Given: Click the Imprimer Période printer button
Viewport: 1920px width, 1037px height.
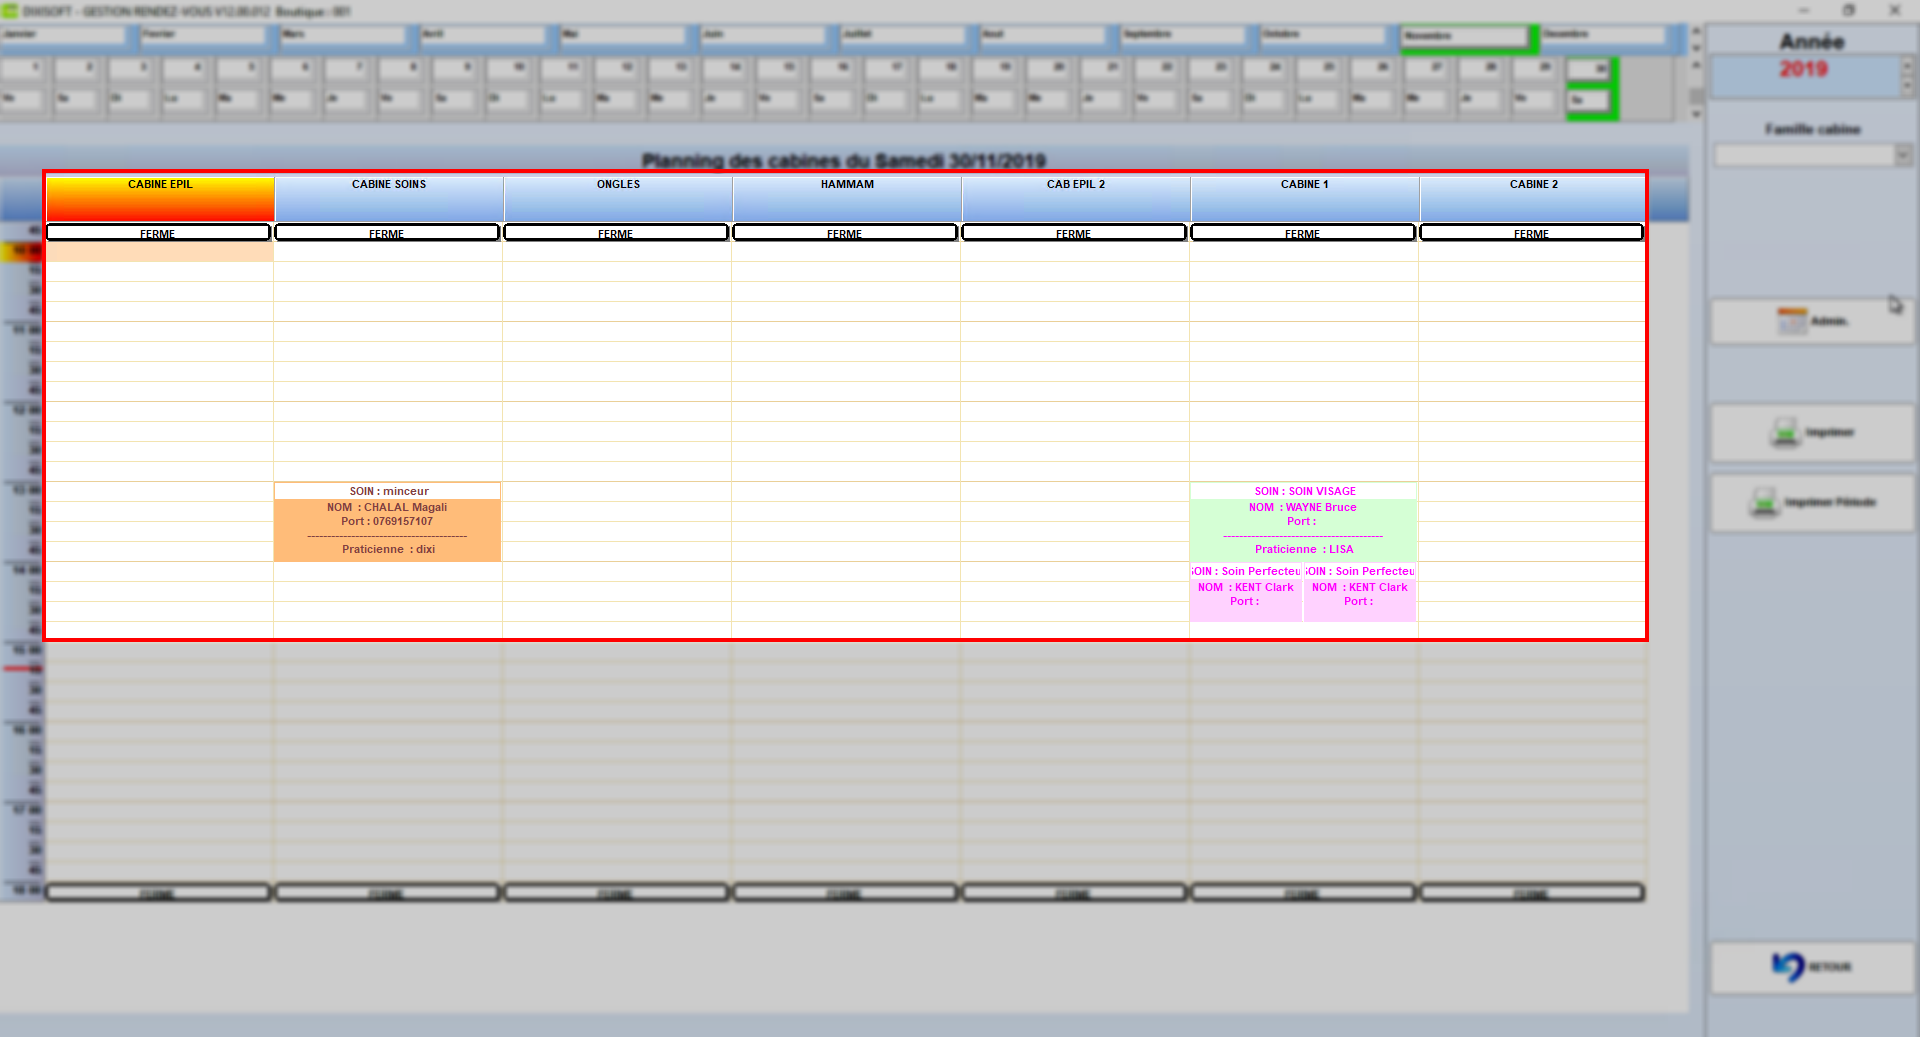Looking at the screenshot, I should (x=1812, y=502).
